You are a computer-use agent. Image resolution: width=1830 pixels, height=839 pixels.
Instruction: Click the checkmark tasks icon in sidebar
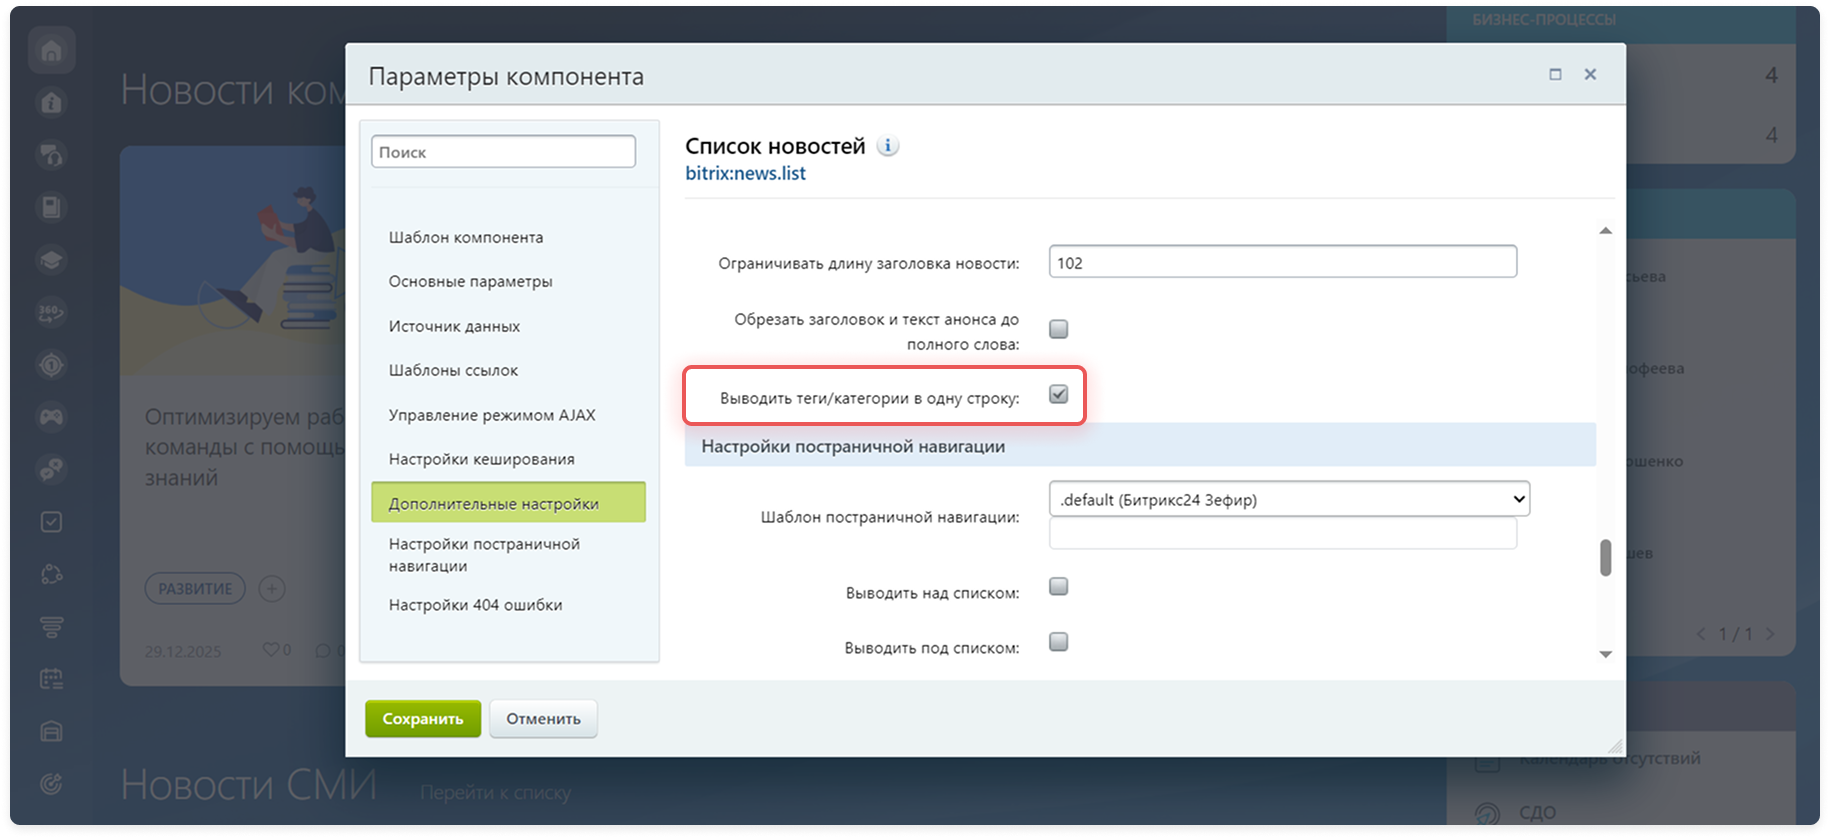click(x=52, y=522)
